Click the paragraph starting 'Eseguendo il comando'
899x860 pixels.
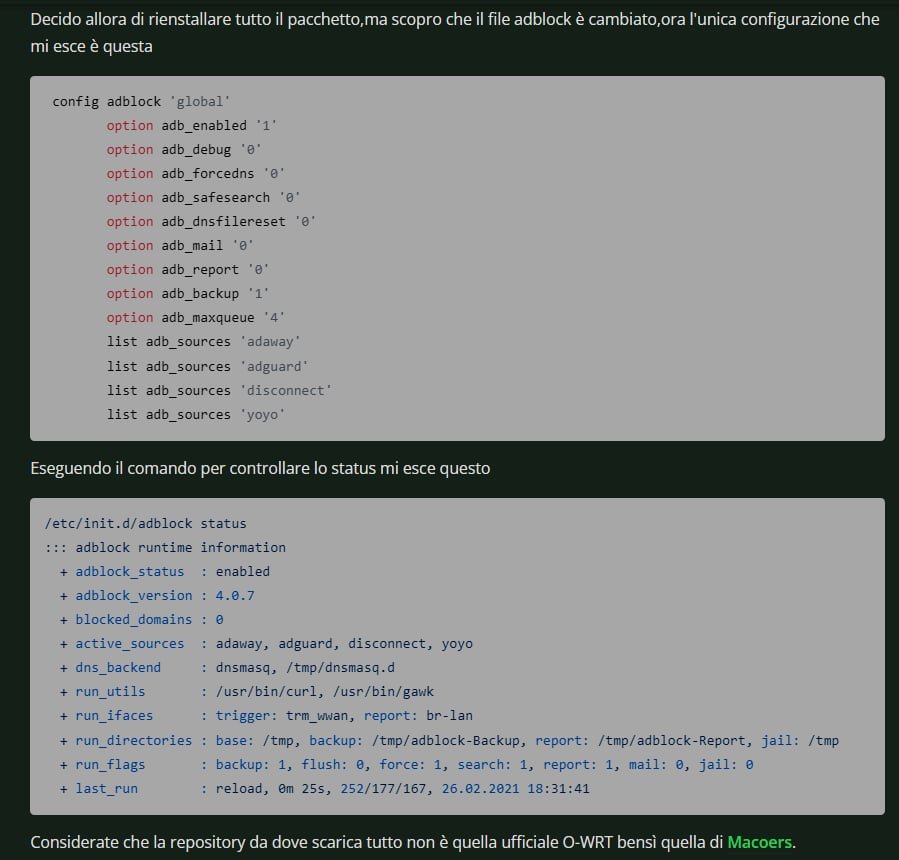[260, 468]
